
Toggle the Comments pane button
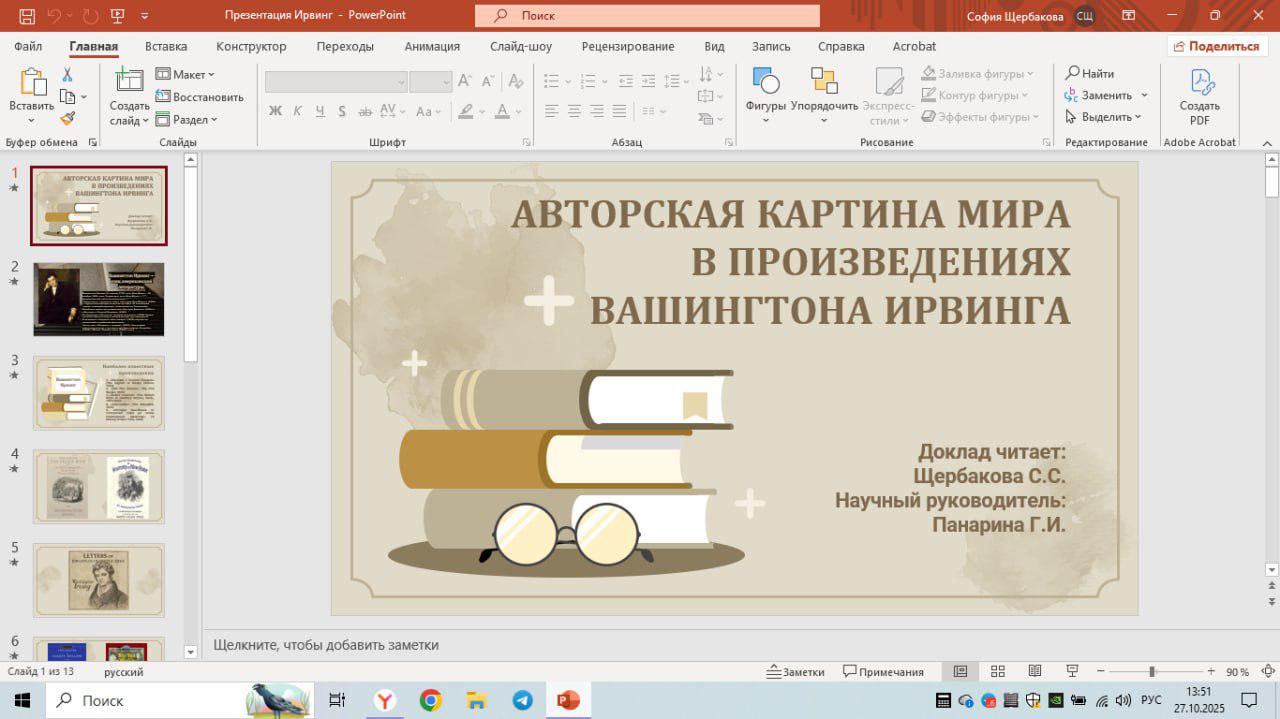click(883, 672)
